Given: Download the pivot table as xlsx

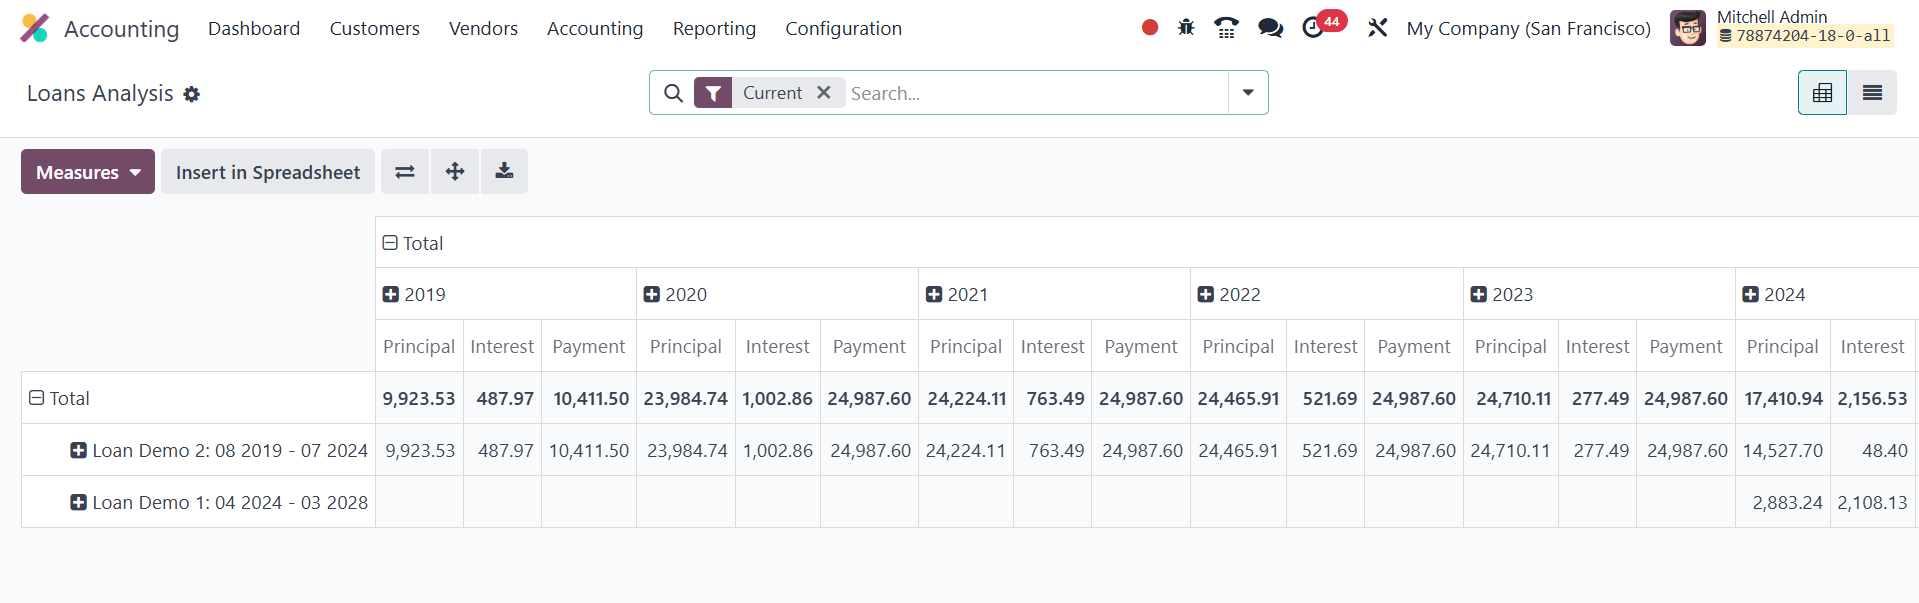Looking at the screenshot, I should pyautogui.click(x=504, y=172).
